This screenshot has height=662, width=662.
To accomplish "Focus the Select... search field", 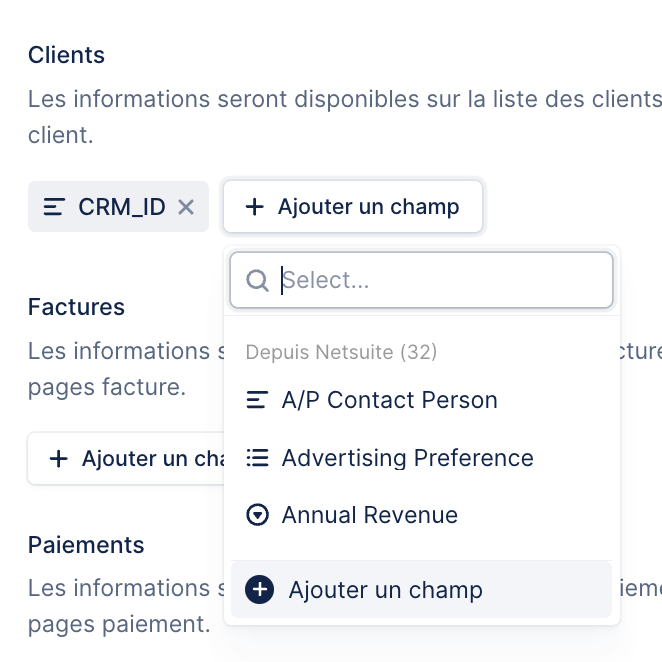I will tap(421, 280).
